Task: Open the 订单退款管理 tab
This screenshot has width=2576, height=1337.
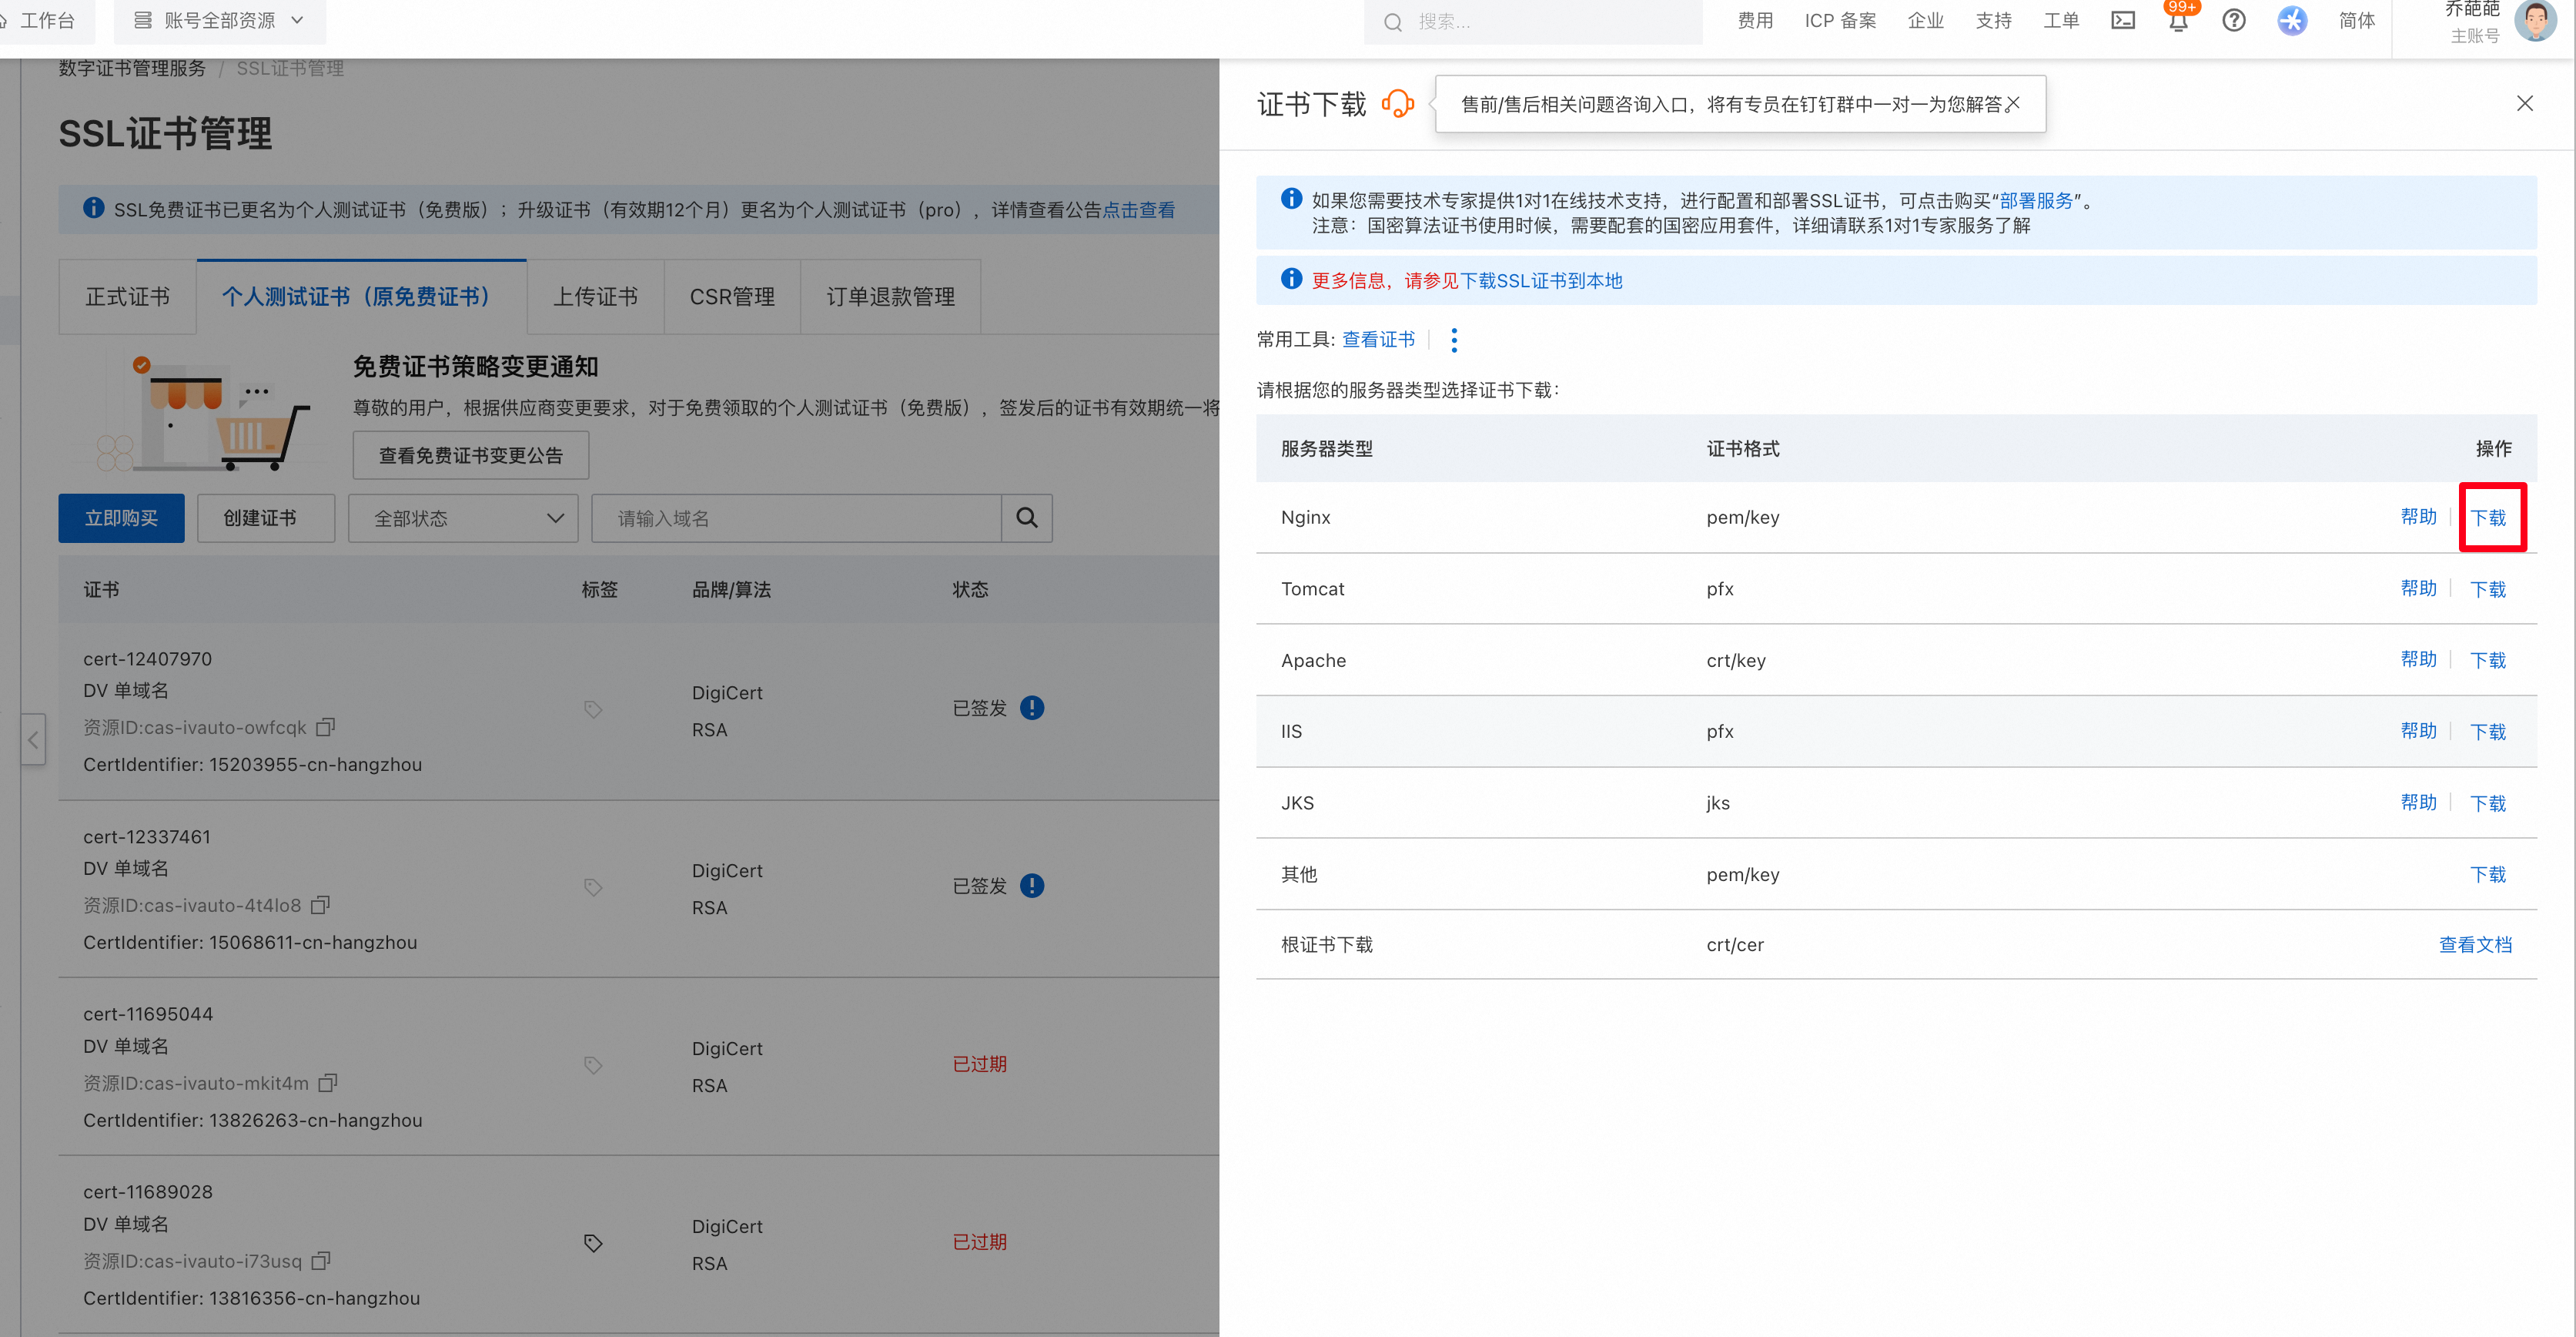Action: click(x=890, y=297)
